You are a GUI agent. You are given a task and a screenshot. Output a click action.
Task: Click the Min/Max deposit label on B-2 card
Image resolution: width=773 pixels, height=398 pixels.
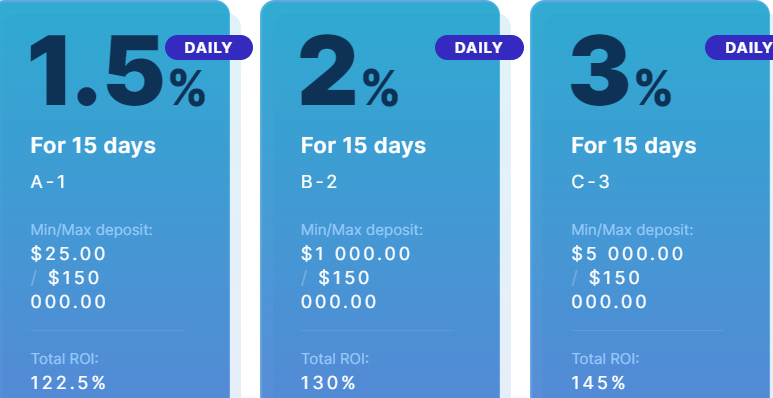point(362,230)
